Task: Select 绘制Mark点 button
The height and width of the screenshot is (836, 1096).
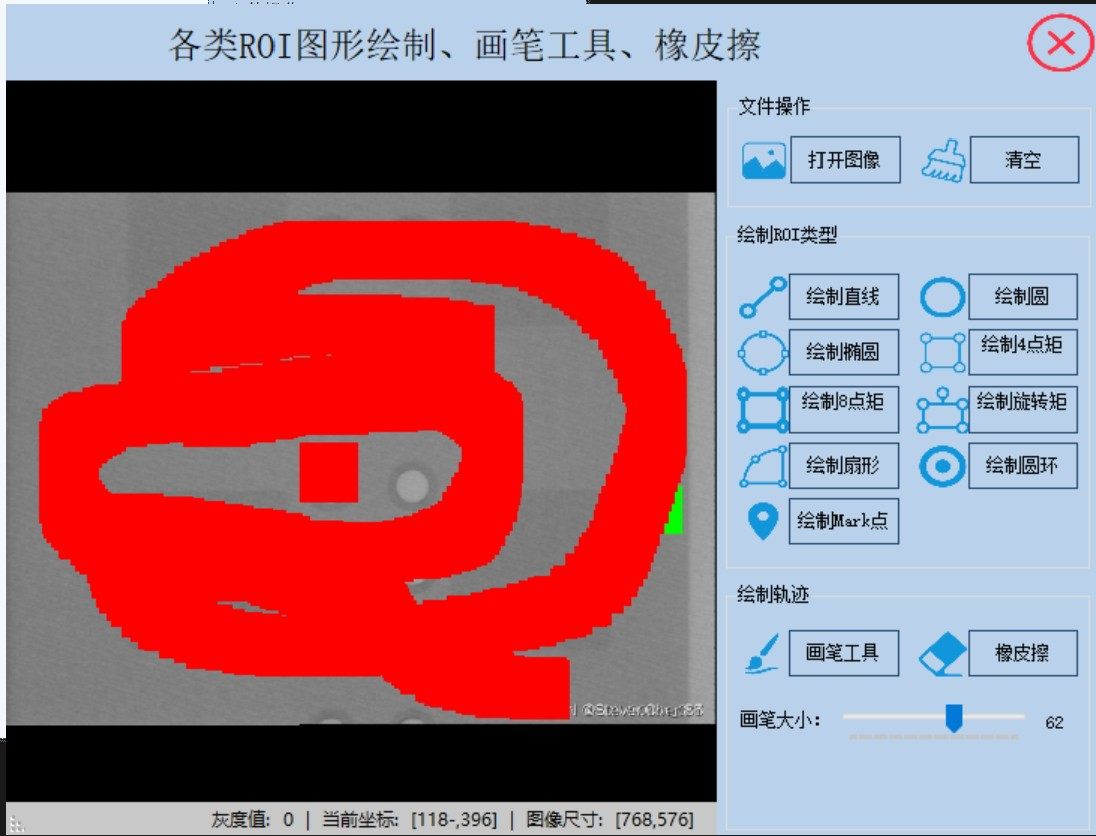Action: pyautogui.click(x=844, y=521)
